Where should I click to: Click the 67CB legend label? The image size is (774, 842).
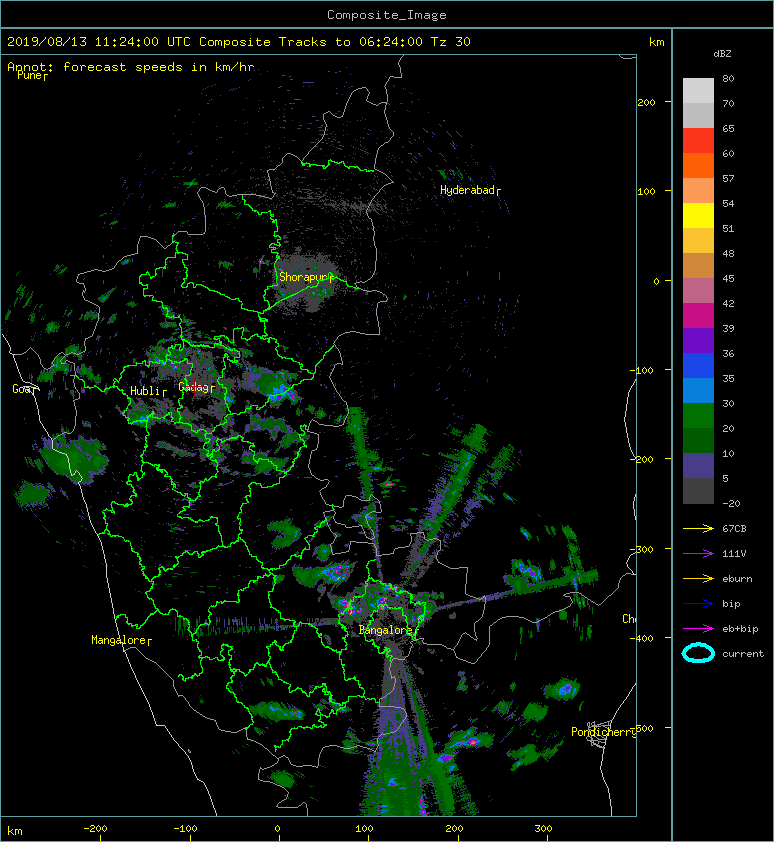point(734,528)
